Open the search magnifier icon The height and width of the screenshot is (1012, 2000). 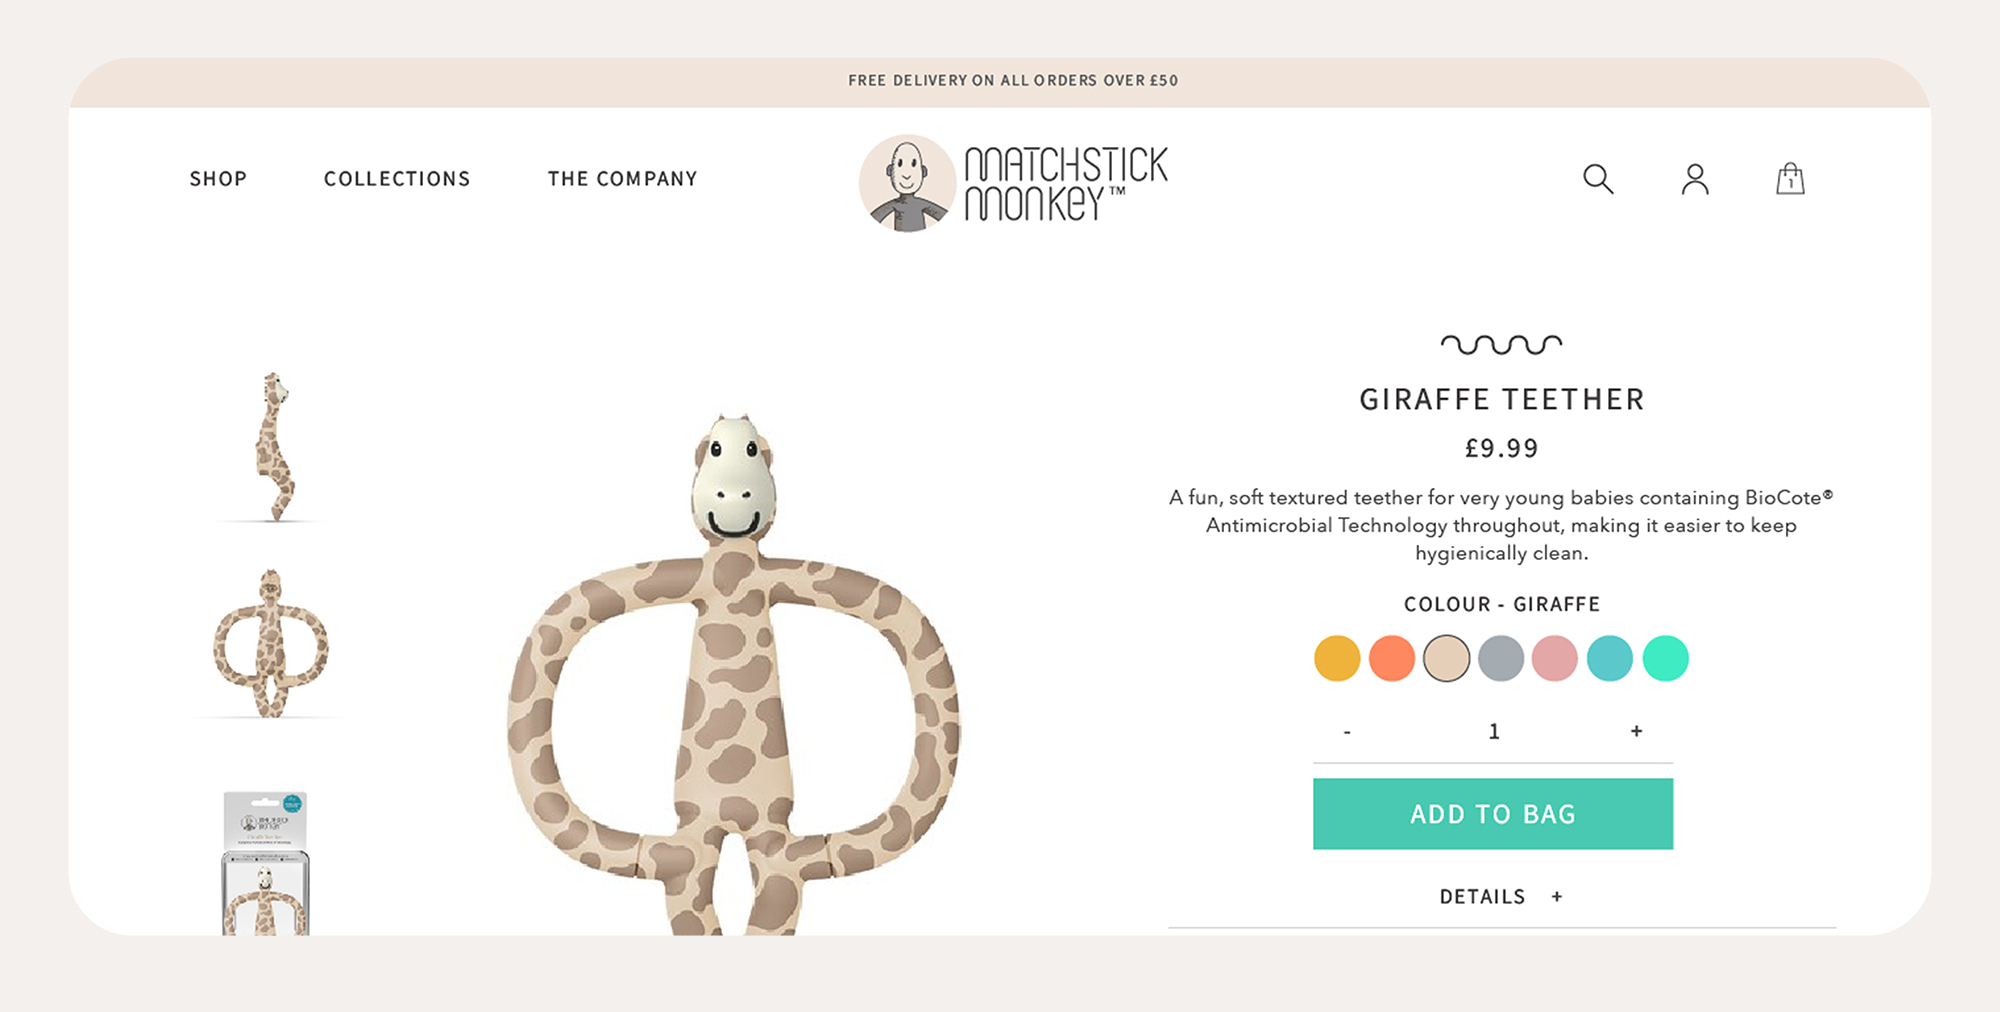(1598, 179)
